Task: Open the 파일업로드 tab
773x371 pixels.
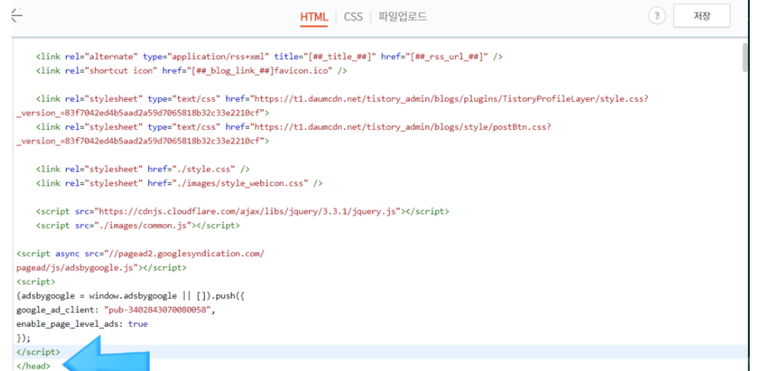Action: point(402,17)
